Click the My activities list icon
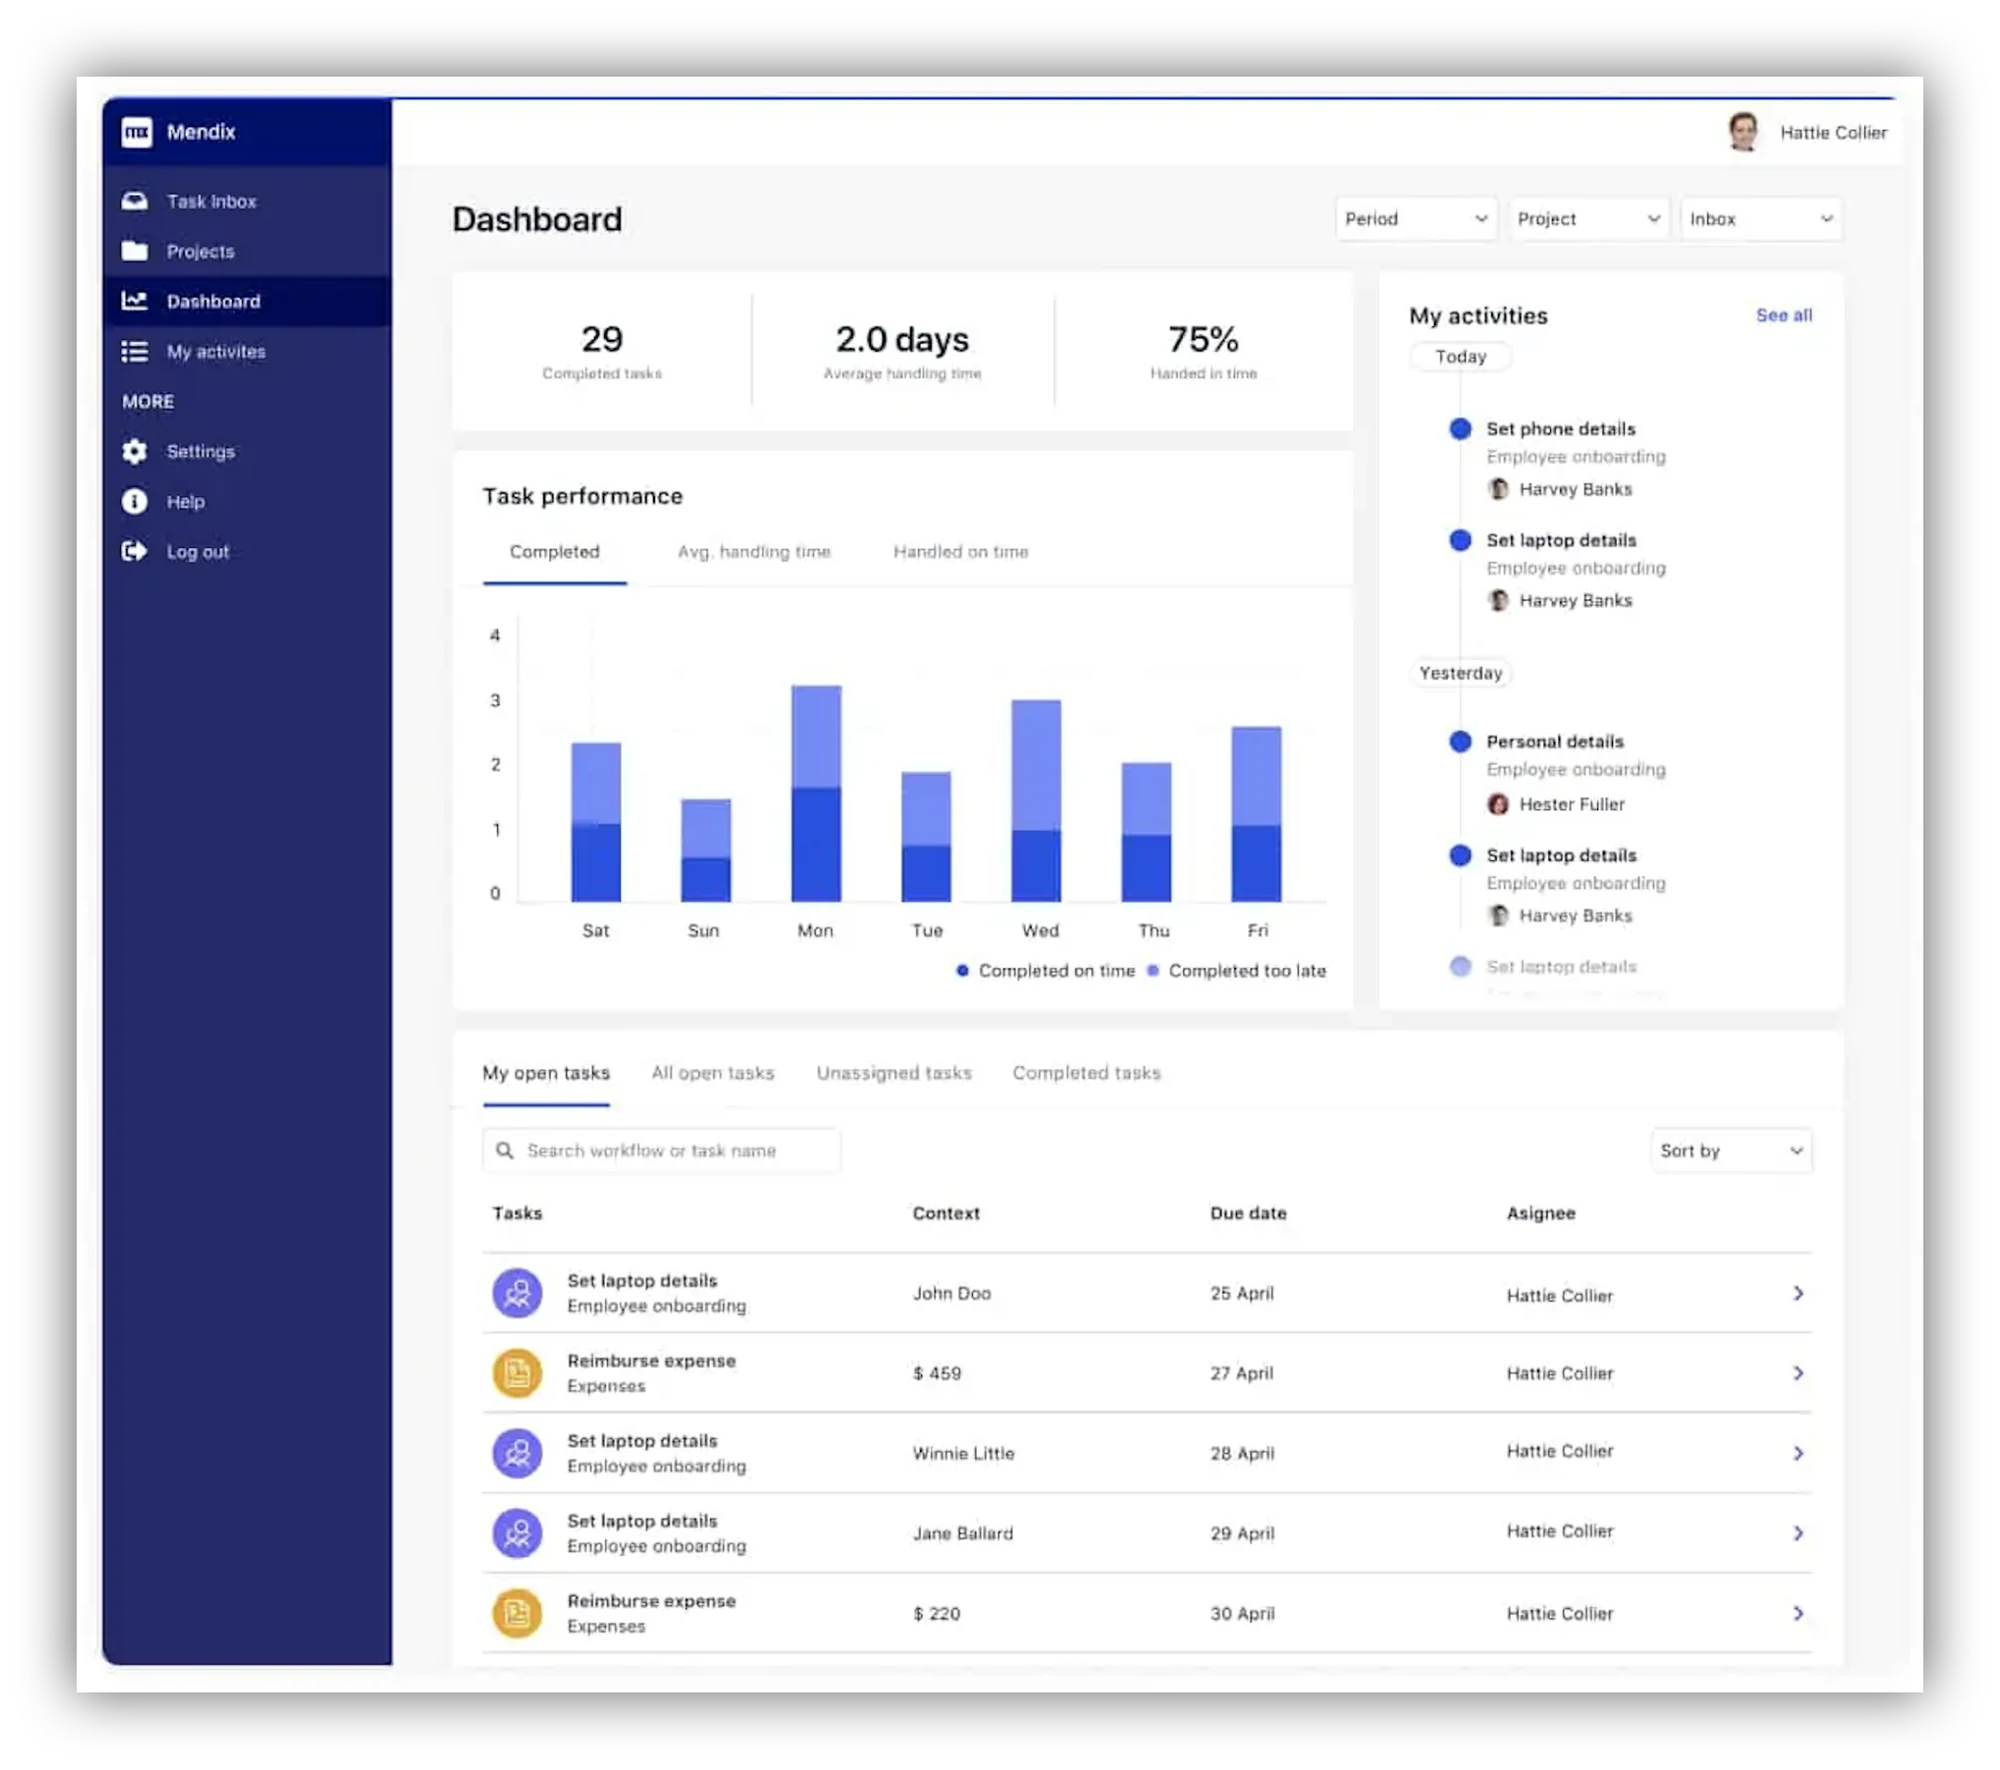The image size is (2000, 1770). coord(135,351)
